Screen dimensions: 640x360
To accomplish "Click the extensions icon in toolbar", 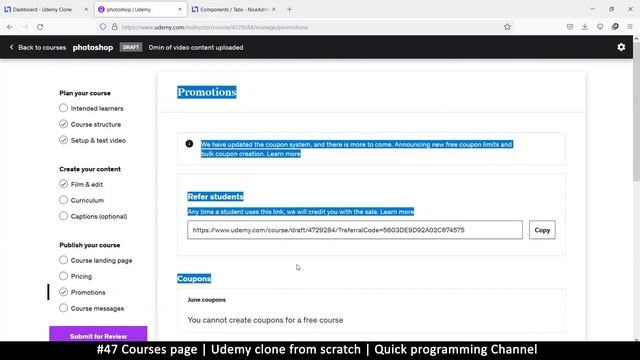I will pyautogui.click(x=615, y=27).
